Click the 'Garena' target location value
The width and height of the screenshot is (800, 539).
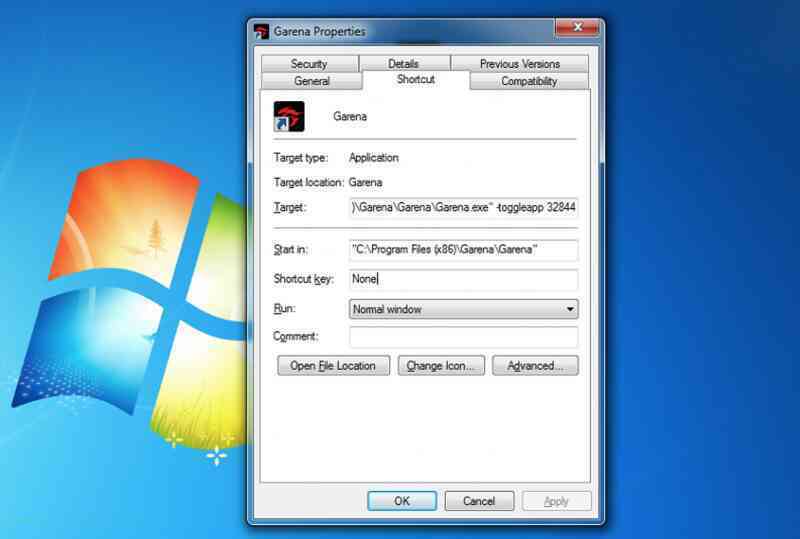point(365,182)
